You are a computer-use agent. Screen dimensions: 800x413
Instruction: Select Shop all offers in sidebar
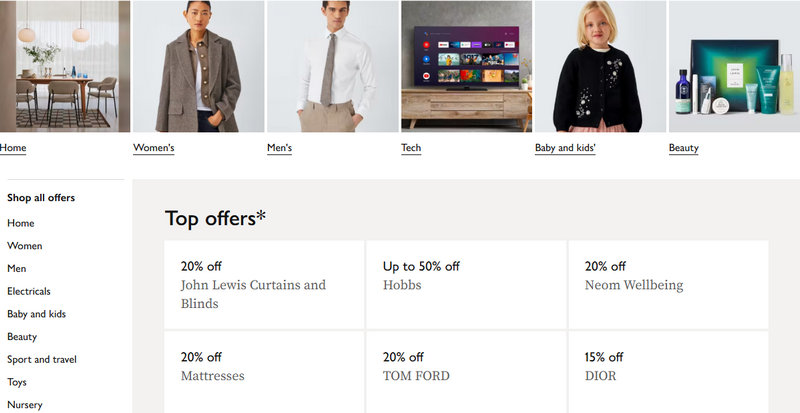click(41, 198)
